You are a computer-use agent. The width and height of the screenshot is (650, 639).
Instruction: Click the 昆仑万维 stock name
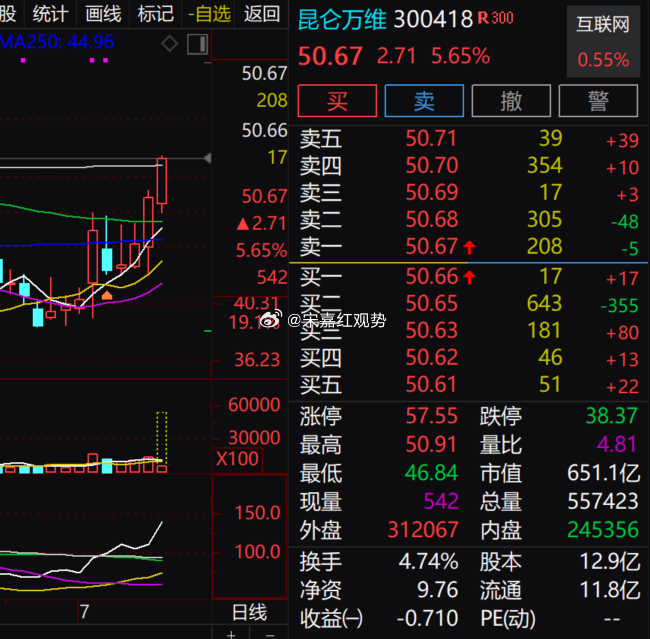[342, 19]
